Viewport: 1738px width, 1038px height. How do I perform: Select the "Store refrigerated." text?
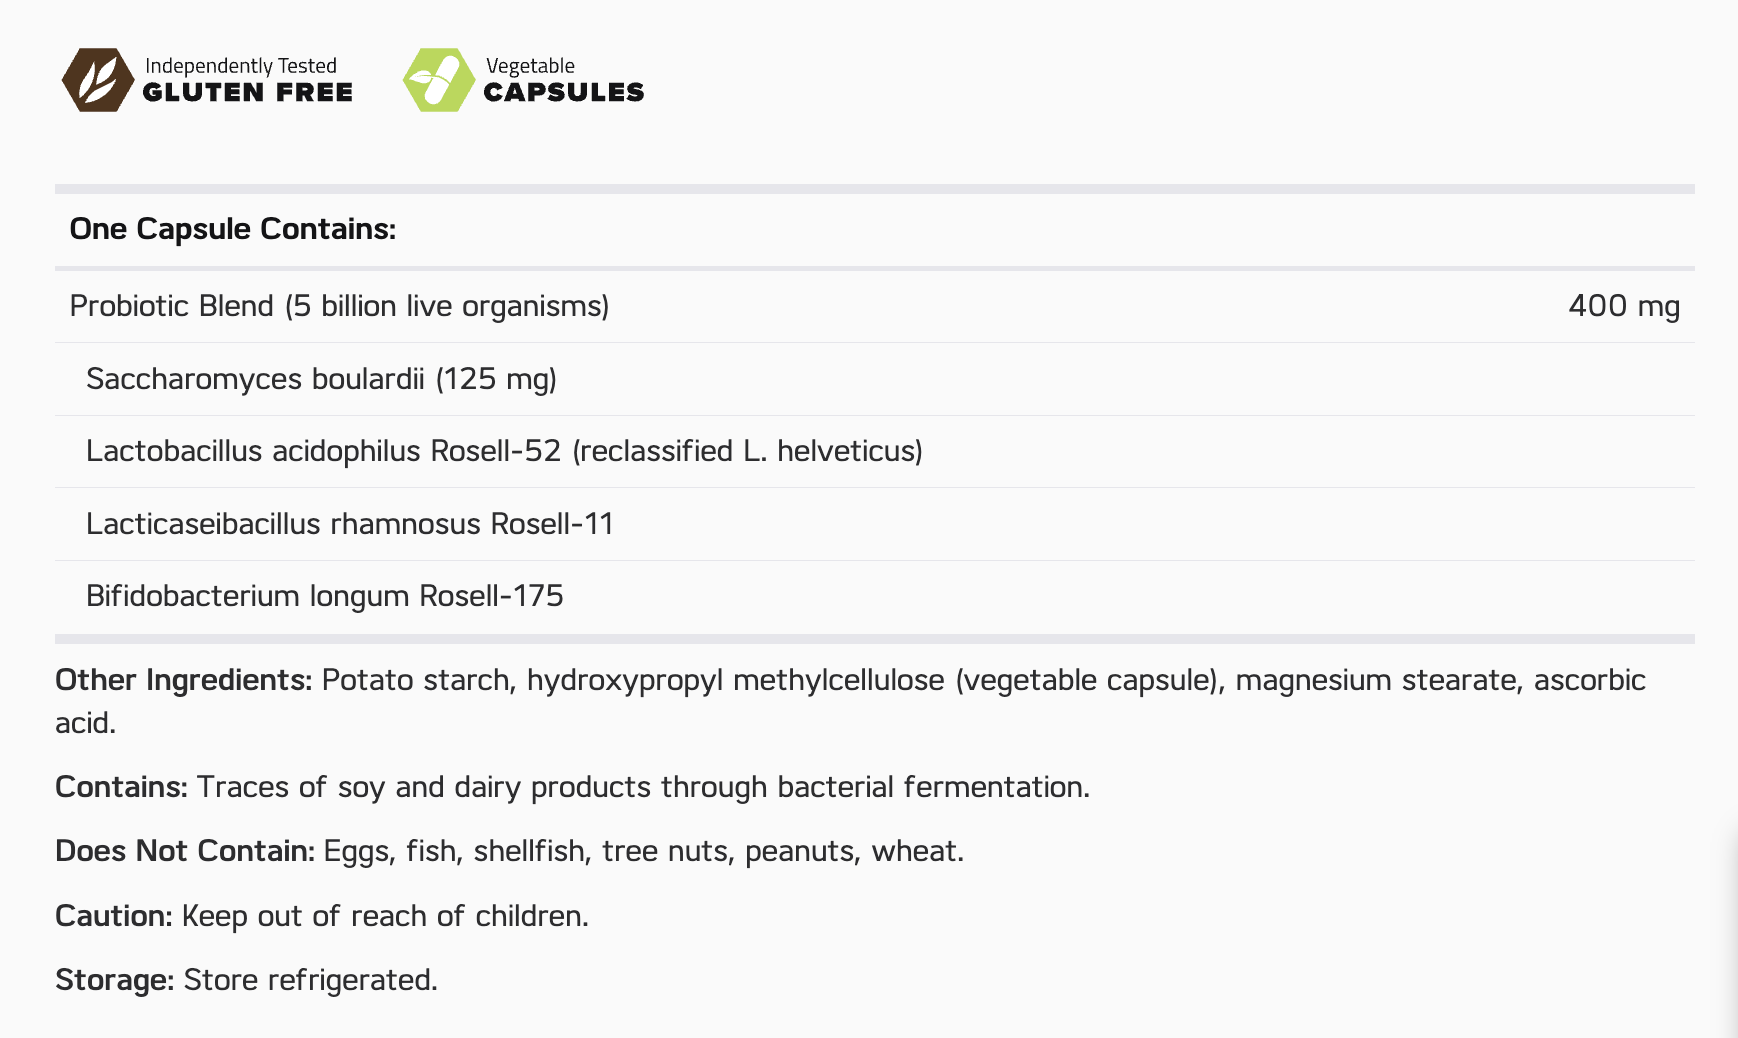point(311,980)
